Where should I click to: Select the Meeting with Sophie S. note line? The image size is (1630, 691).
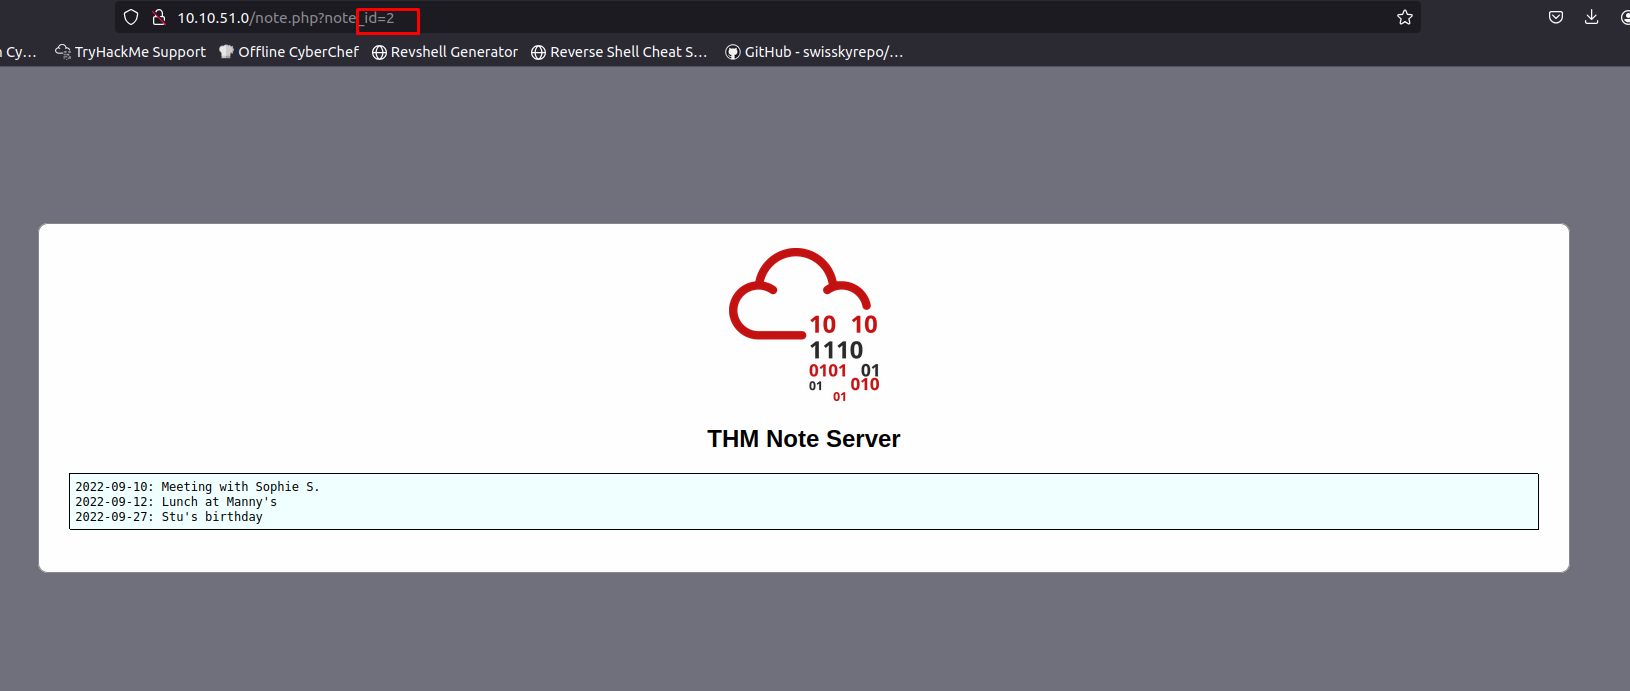198,487
